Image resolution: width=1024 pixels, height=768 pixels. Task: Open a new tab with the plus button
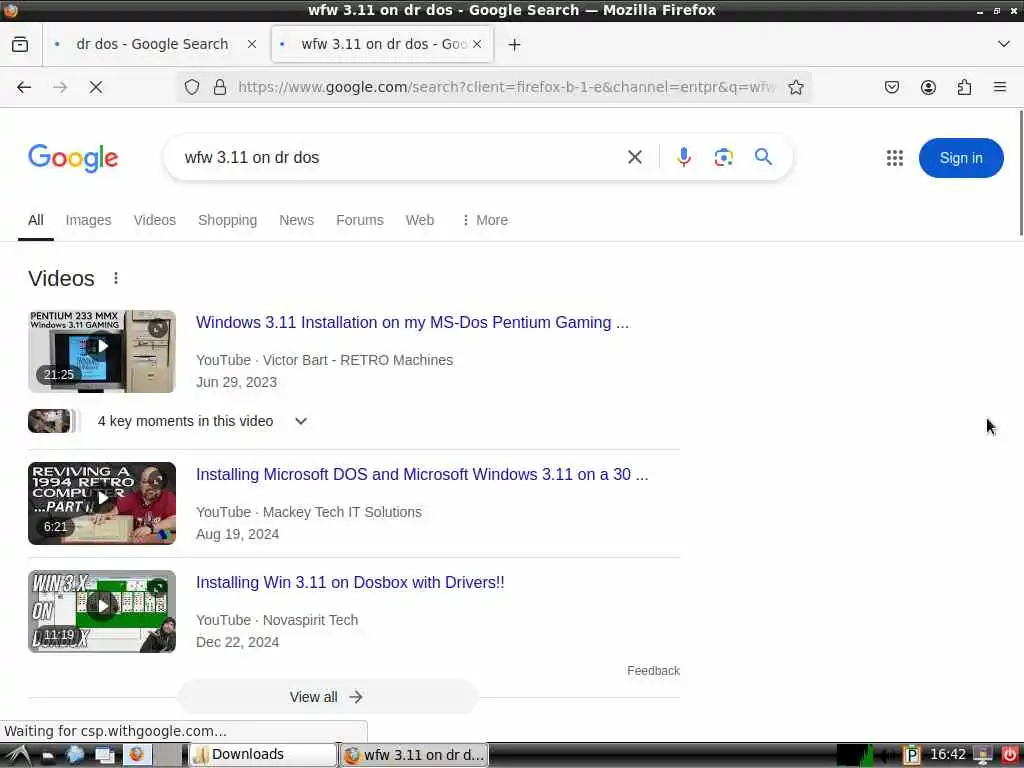click(x=514, y=44)
